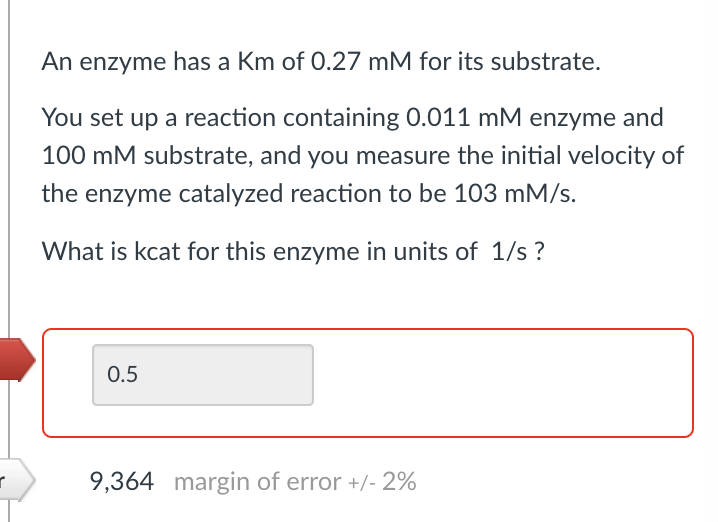718x522 pixels.
Task: Click the 1/s units text
Action: tap(509, 251)
